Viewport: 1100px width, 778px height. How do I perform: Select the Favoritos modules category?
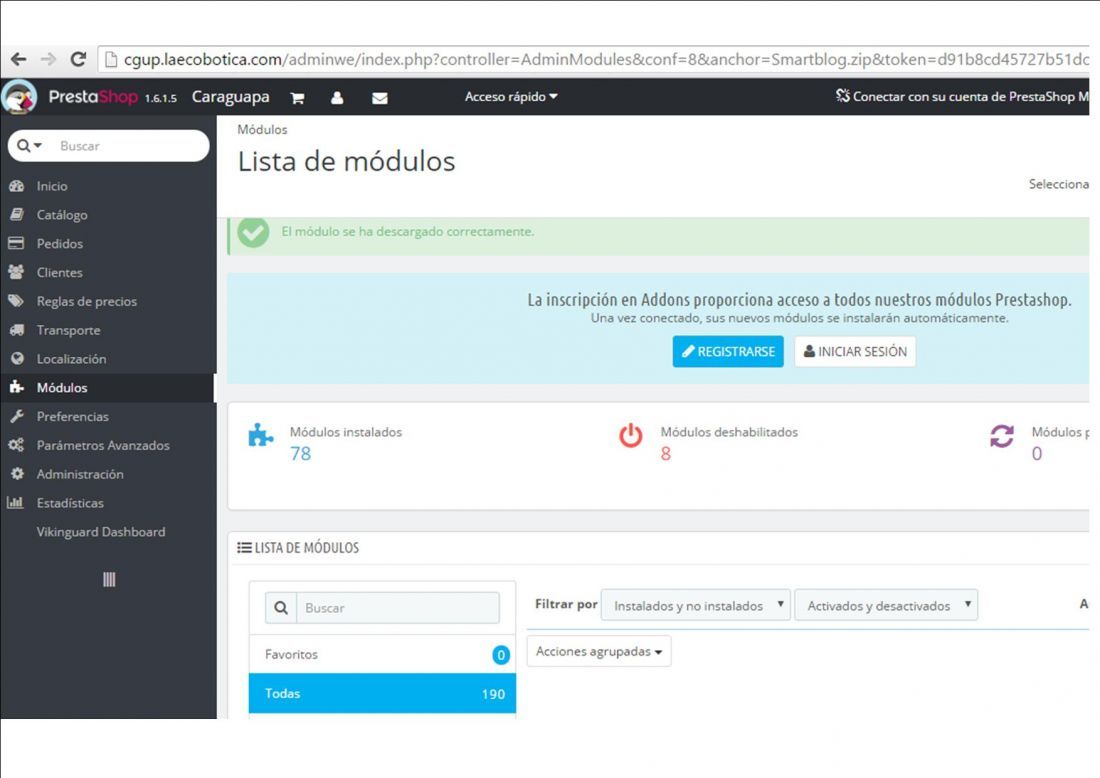382,654
